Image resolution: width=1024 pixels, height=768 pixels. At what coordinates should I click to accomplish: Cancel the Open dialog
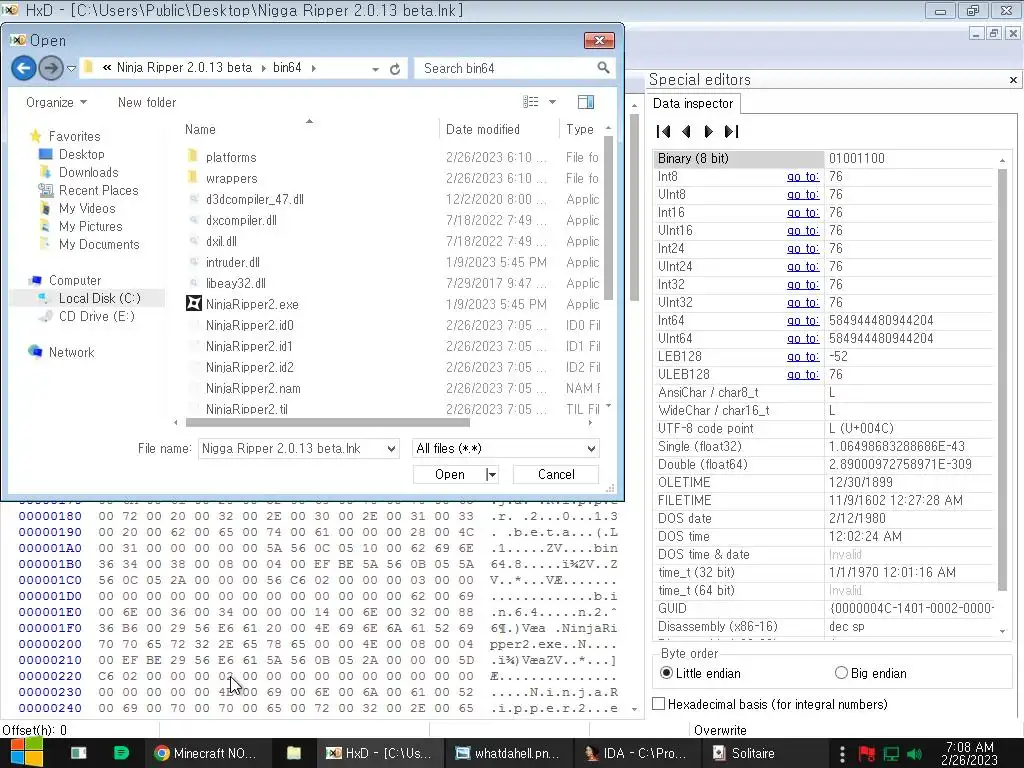click(x=556, y=475)
